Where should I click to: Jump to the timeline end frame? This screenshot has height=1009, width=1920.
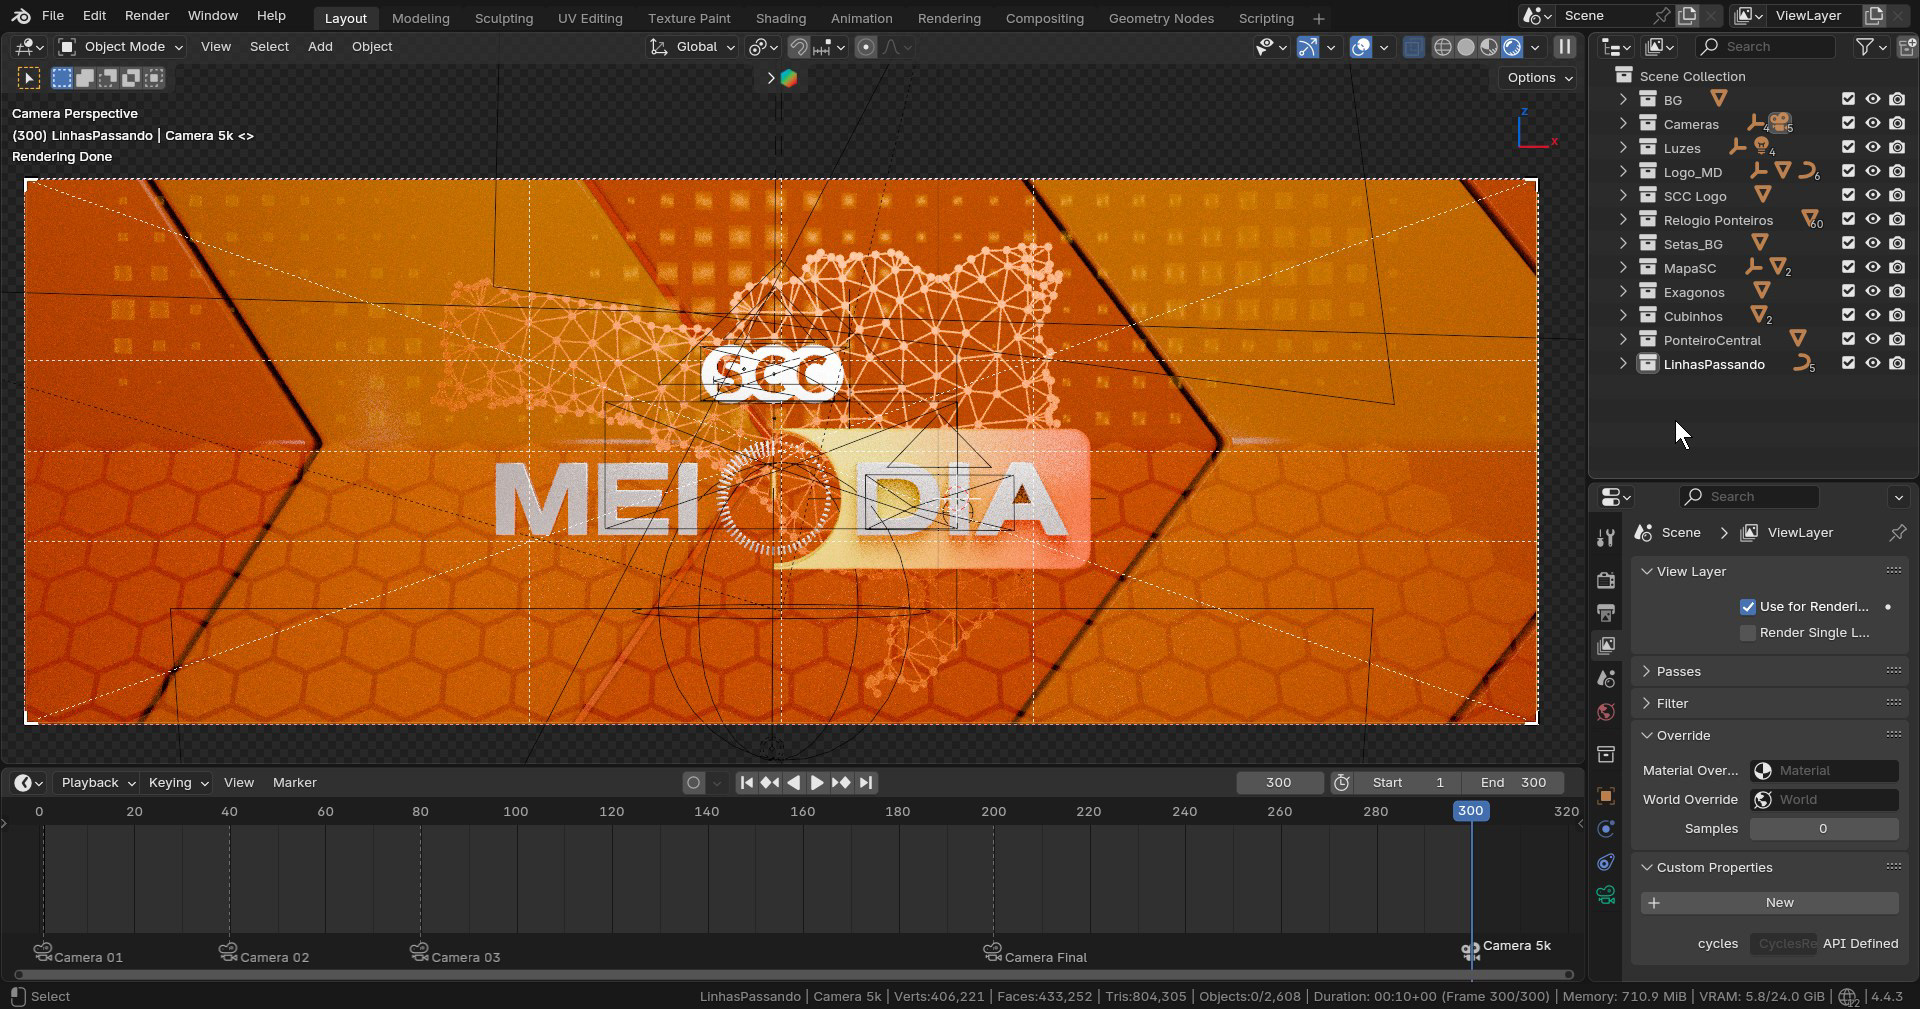click(x=866, y=783)
